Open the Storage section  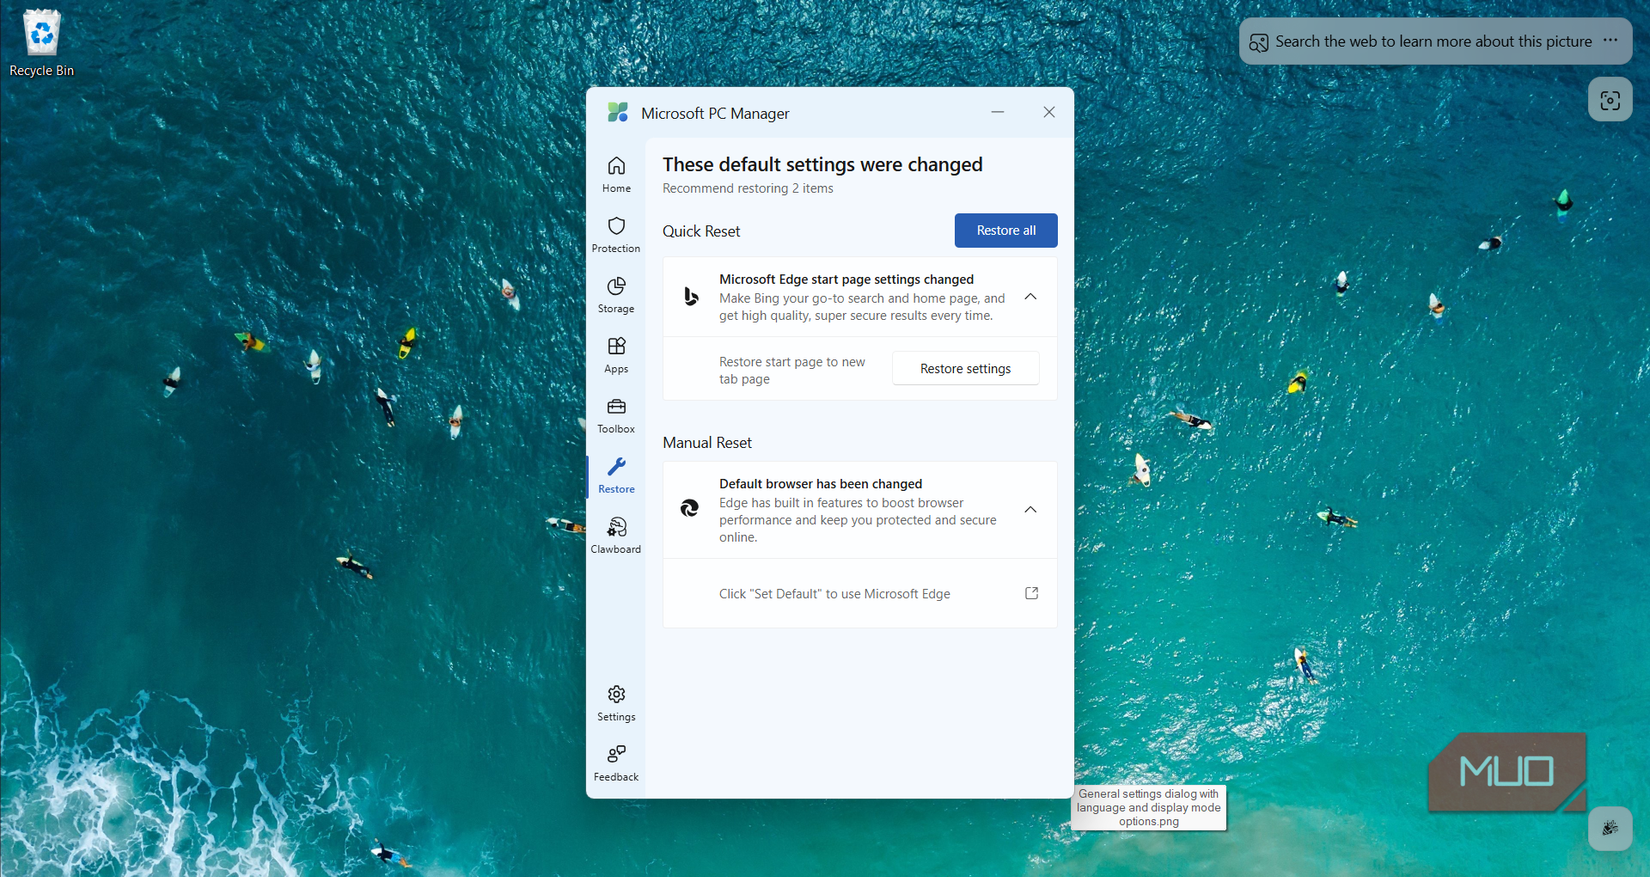click(616, 295)
